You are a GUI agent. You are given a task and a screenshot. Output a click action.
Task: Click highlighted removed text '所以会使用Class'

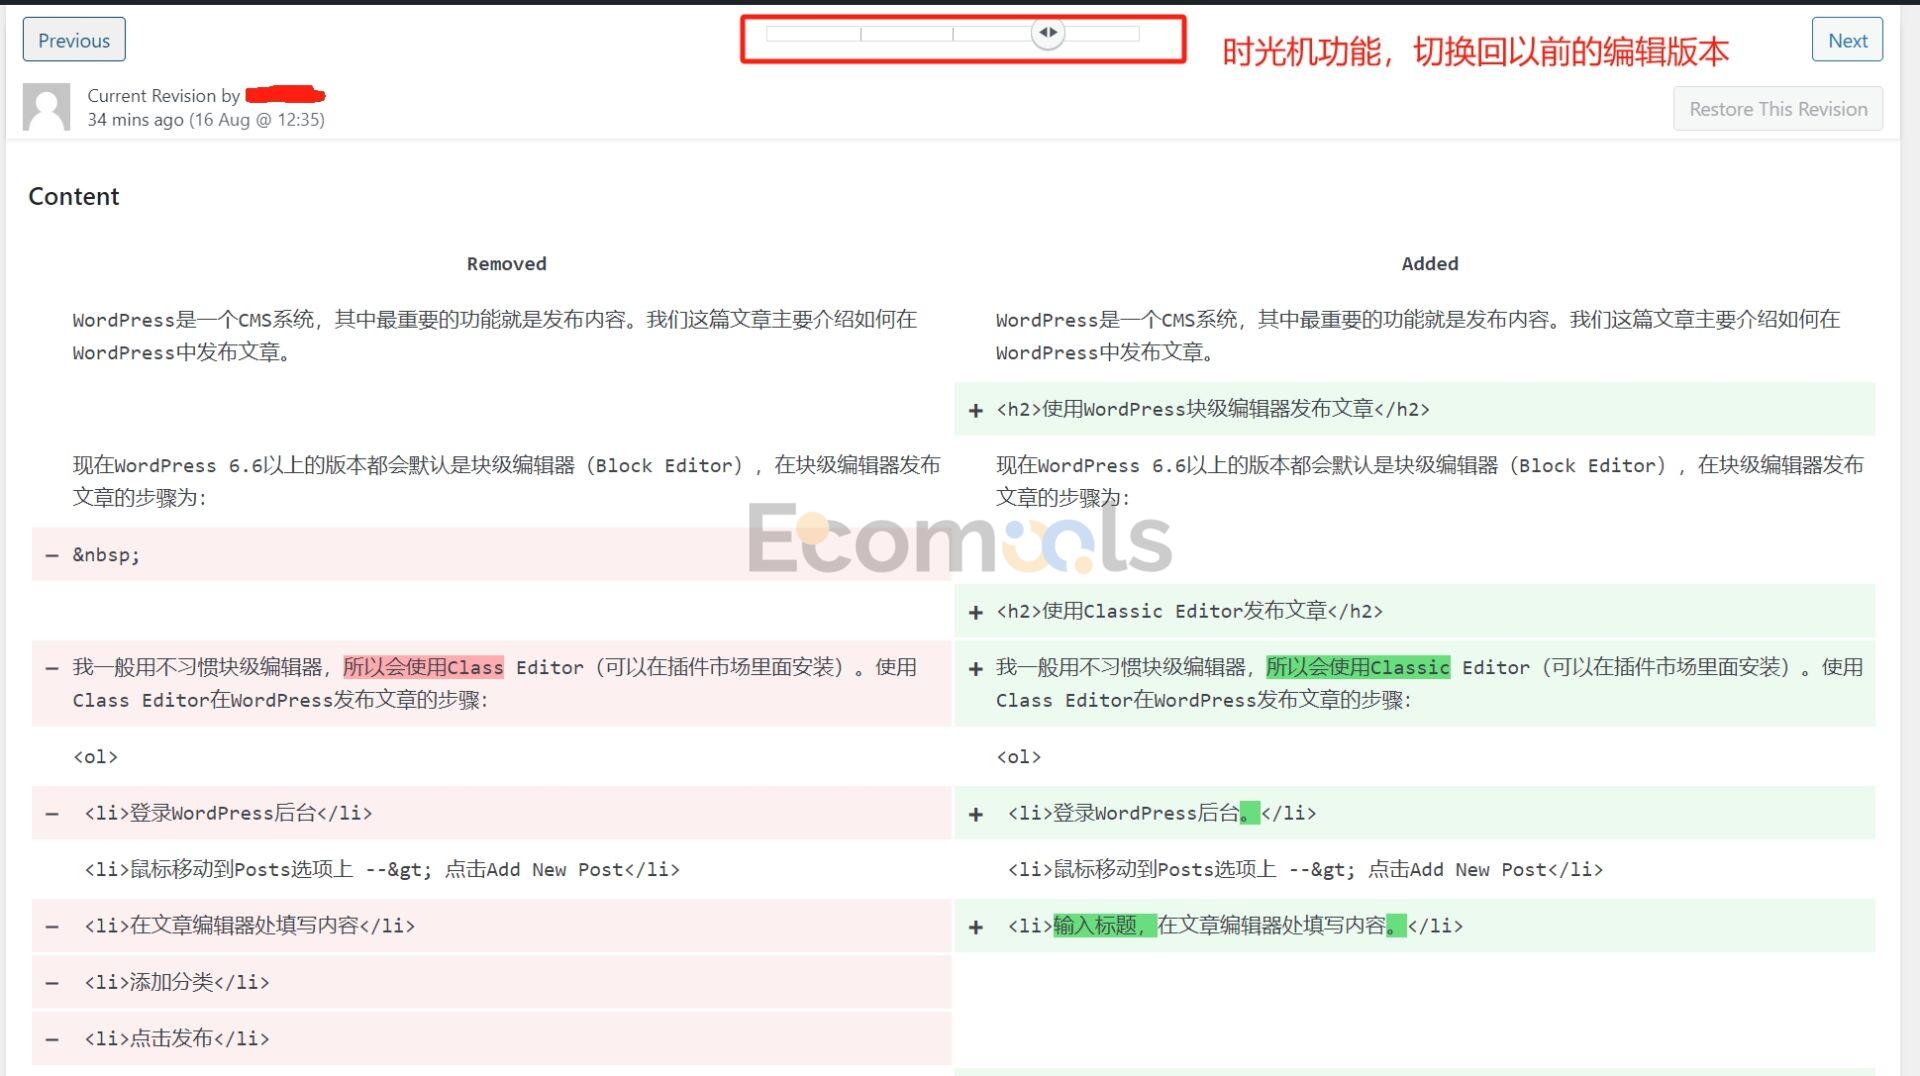click(423, 667)
